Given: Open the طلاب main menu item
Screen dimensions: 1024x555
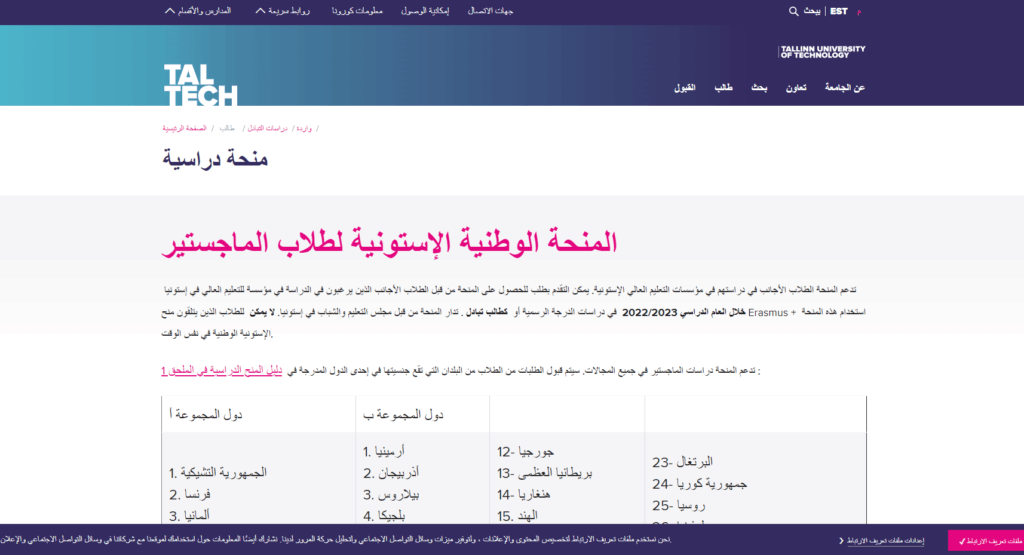Looking at the screenshot, I should (x=723, y=88).
